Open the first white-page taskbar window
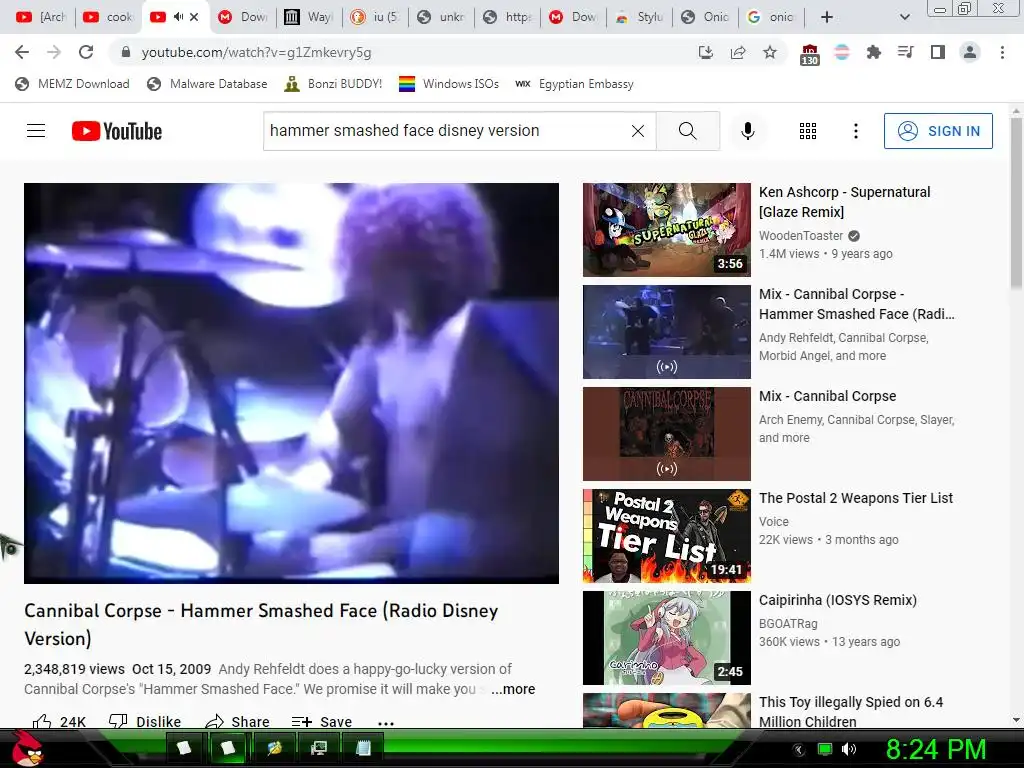 click(x=184, y=748)
